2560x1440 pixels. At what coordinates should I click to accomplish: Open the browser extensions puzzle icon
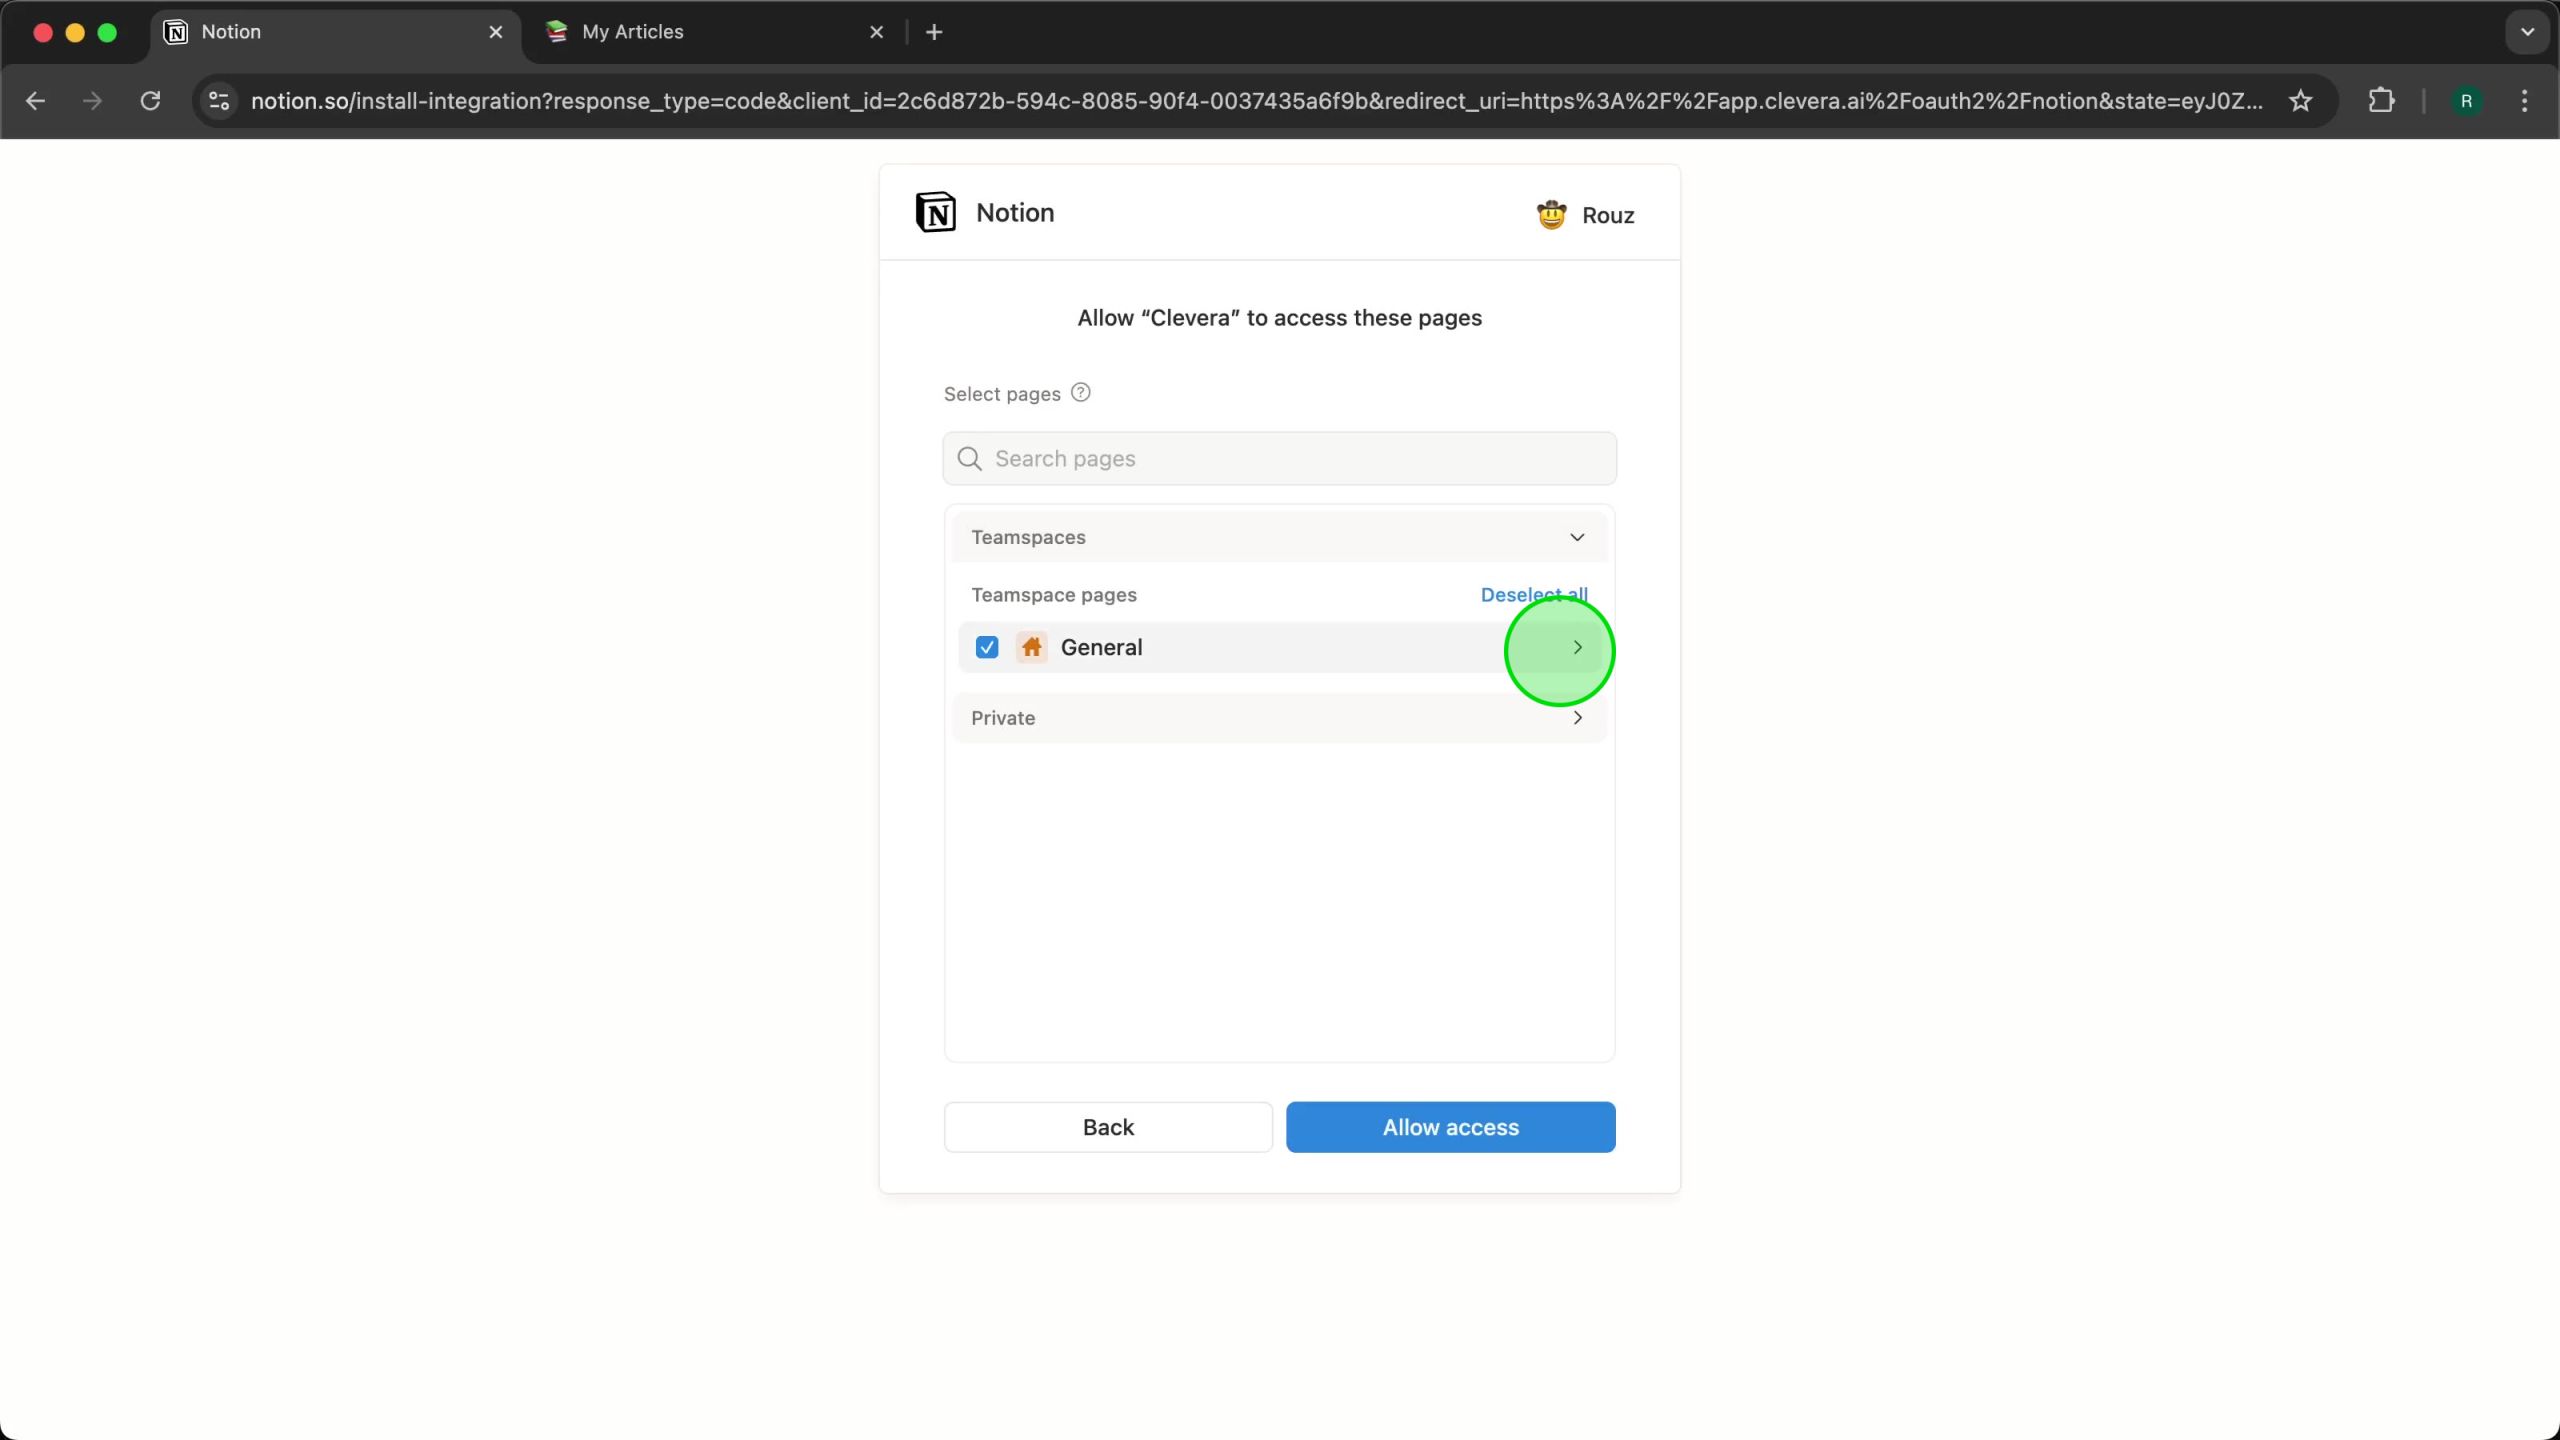(x=2381, y=101)
